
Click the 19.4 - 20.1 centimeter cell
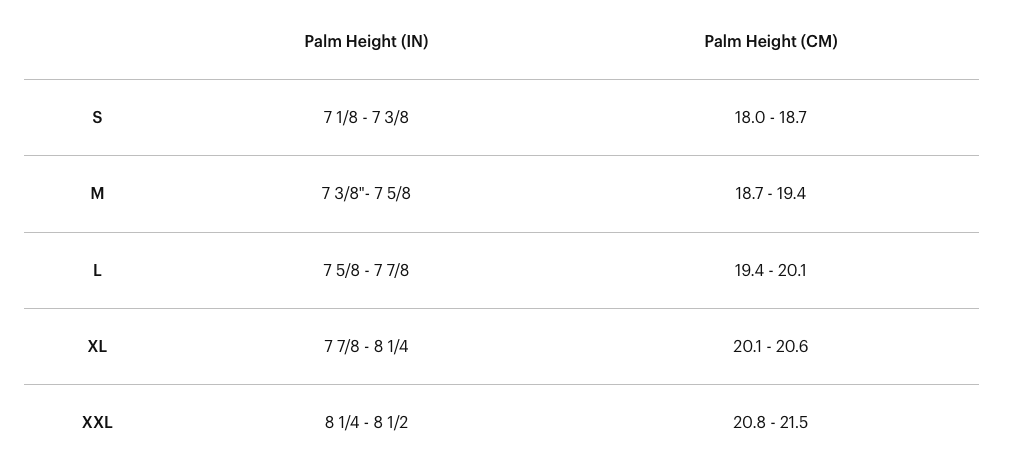(x=770, y=270)
